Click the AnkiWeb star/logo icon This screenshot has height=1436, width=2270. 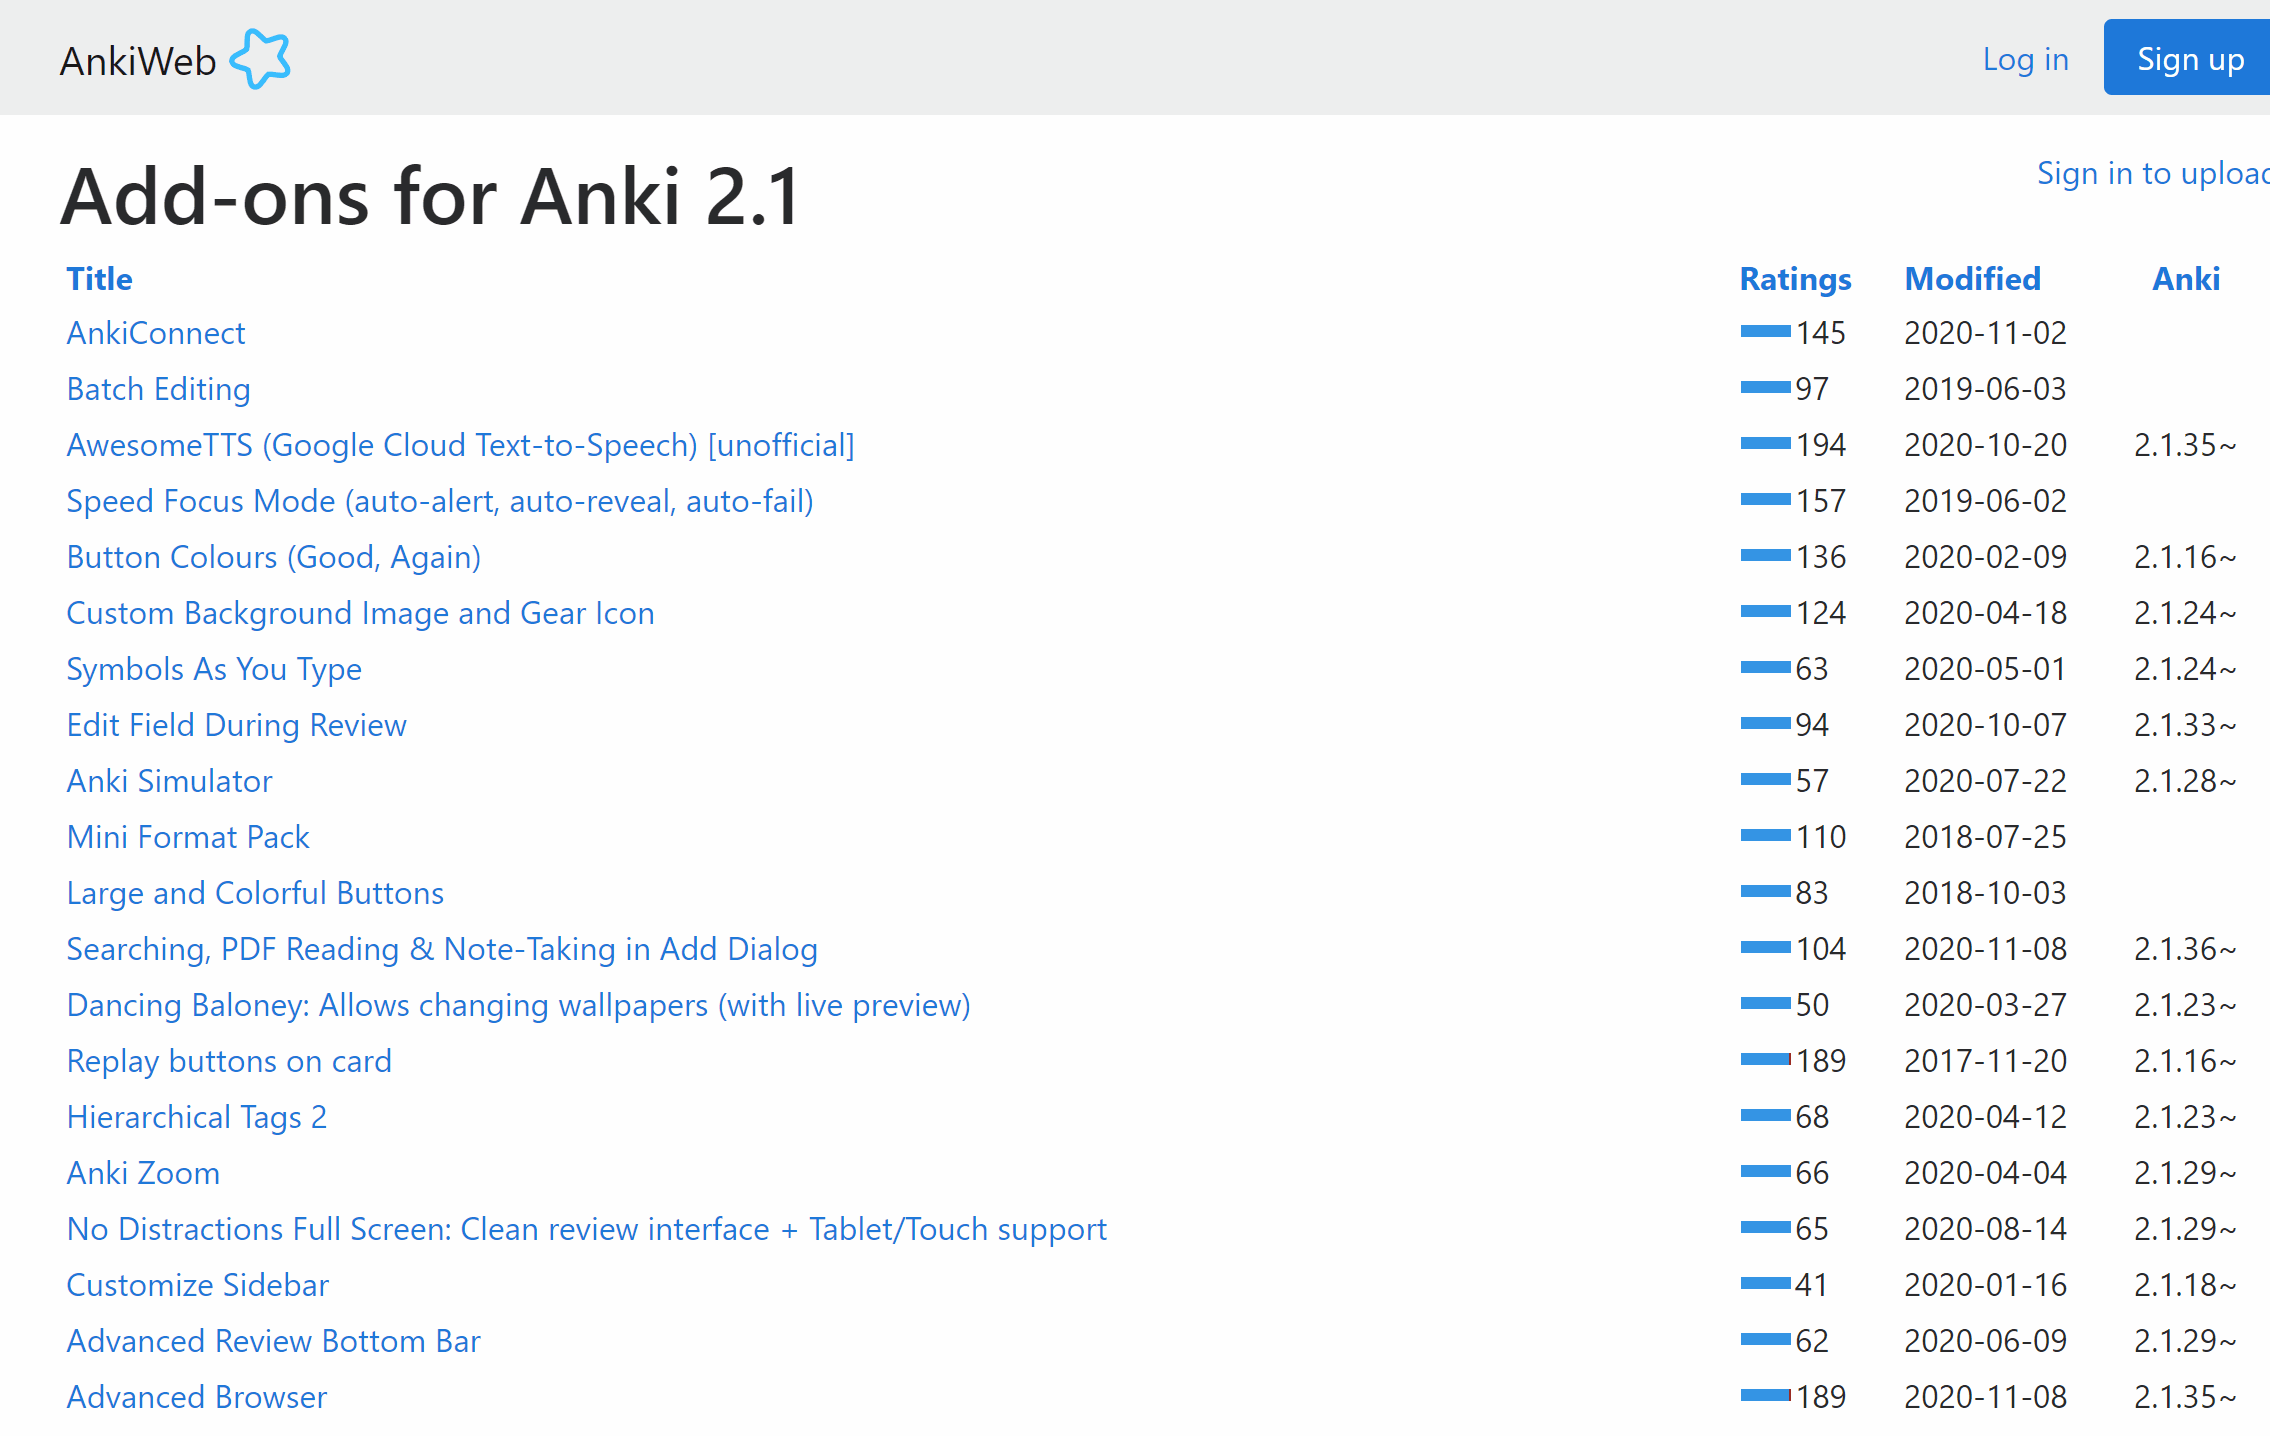pos(263,60)
